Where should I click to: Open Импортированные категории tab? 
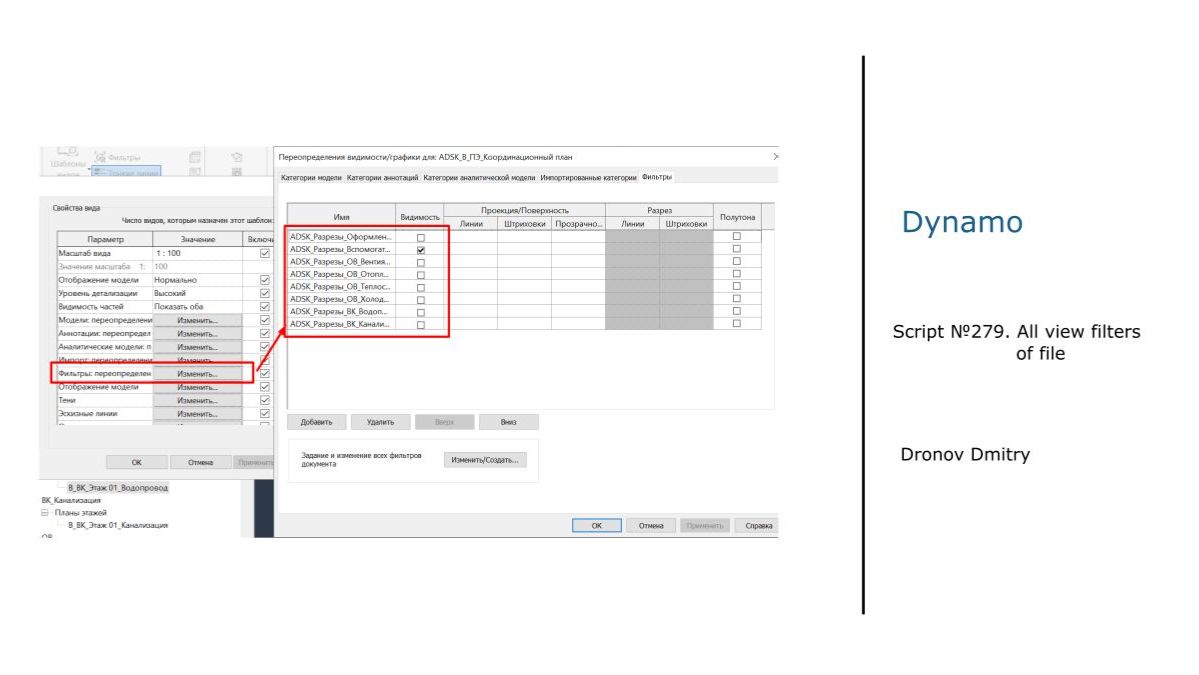[x=588, y=177]
